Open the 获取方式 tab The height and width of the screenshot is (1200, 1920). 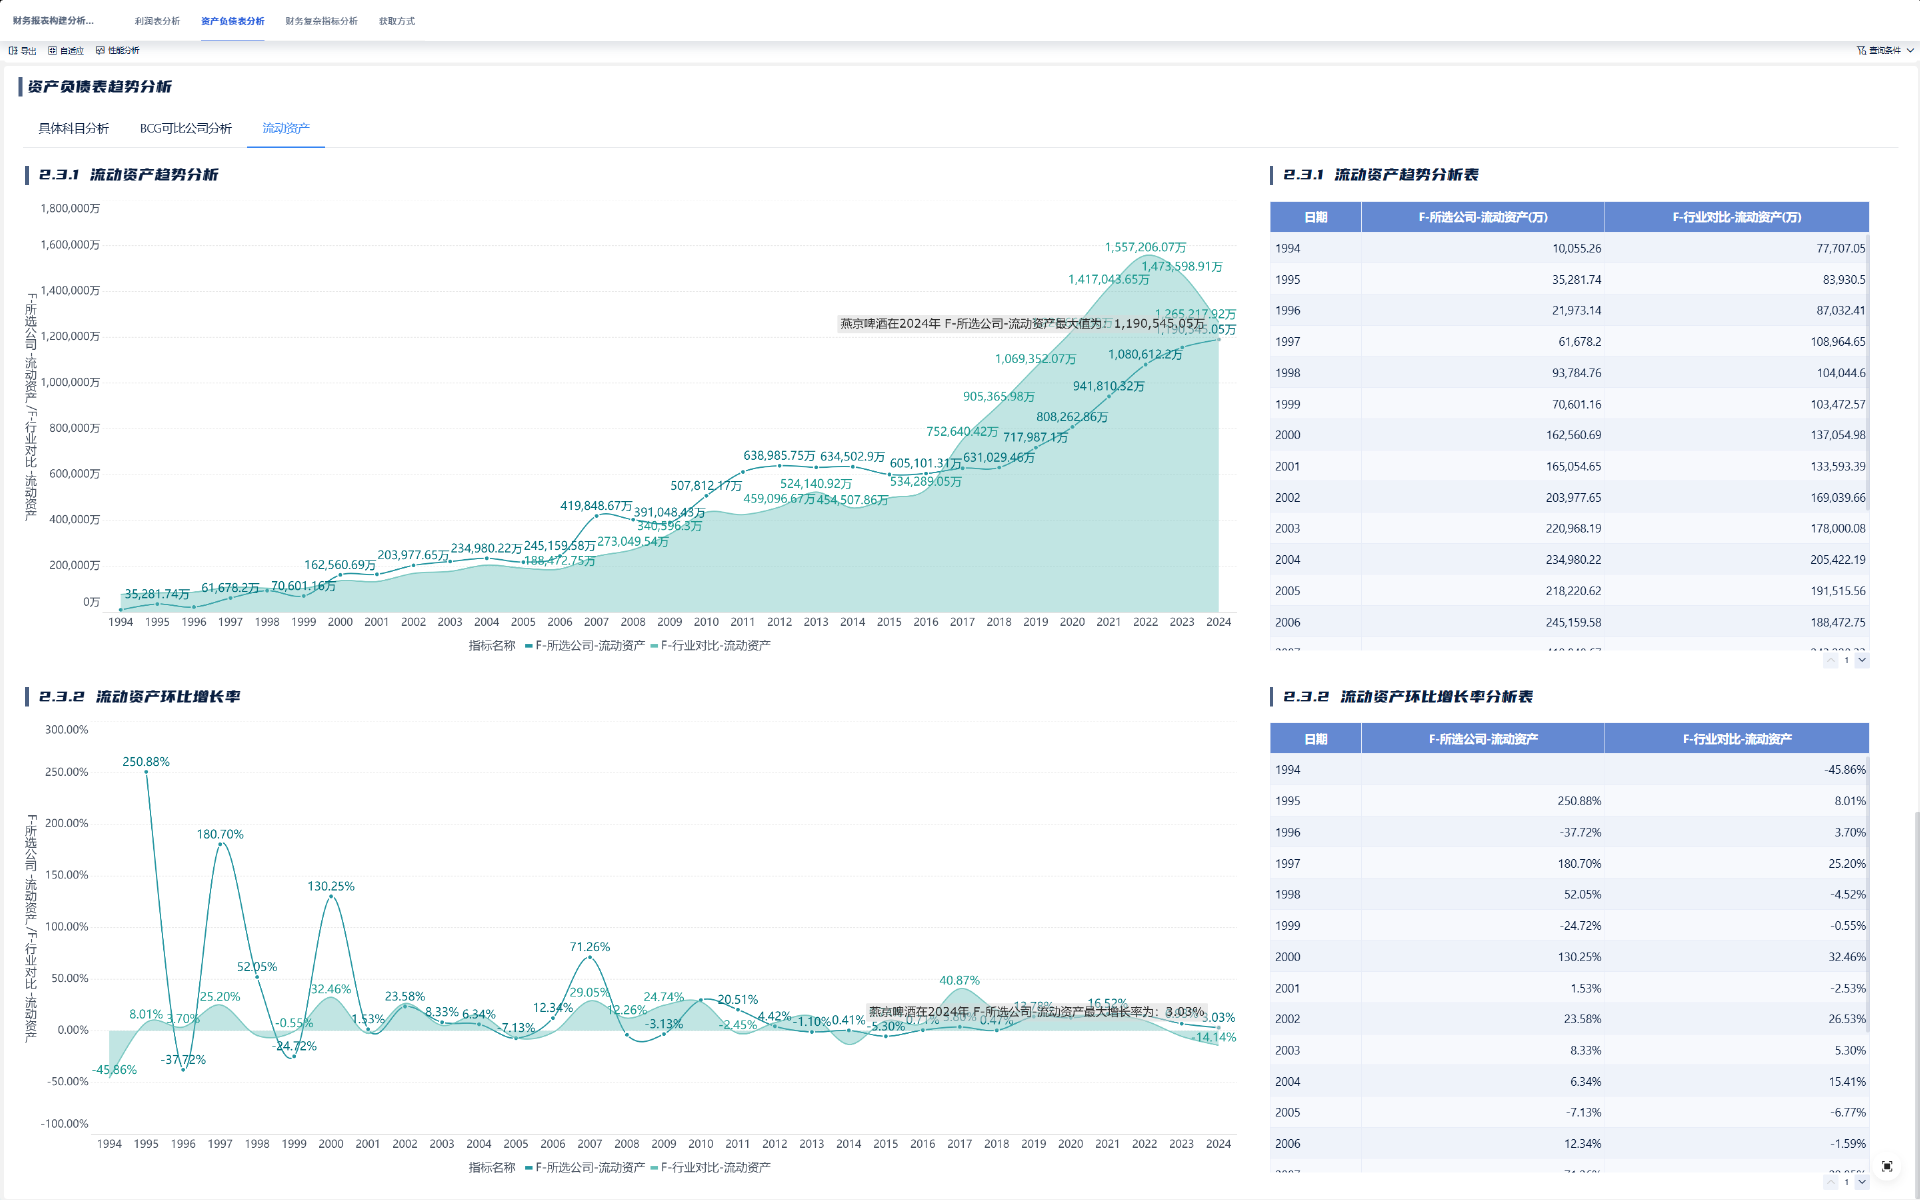(x=396, y=21)
